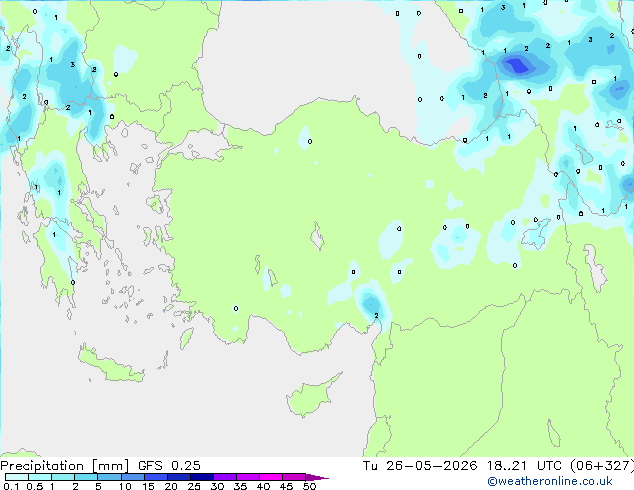Viewport: 634px width, 490px height.
Task: Click the "10" legend scale value
Action: point(125,486)
